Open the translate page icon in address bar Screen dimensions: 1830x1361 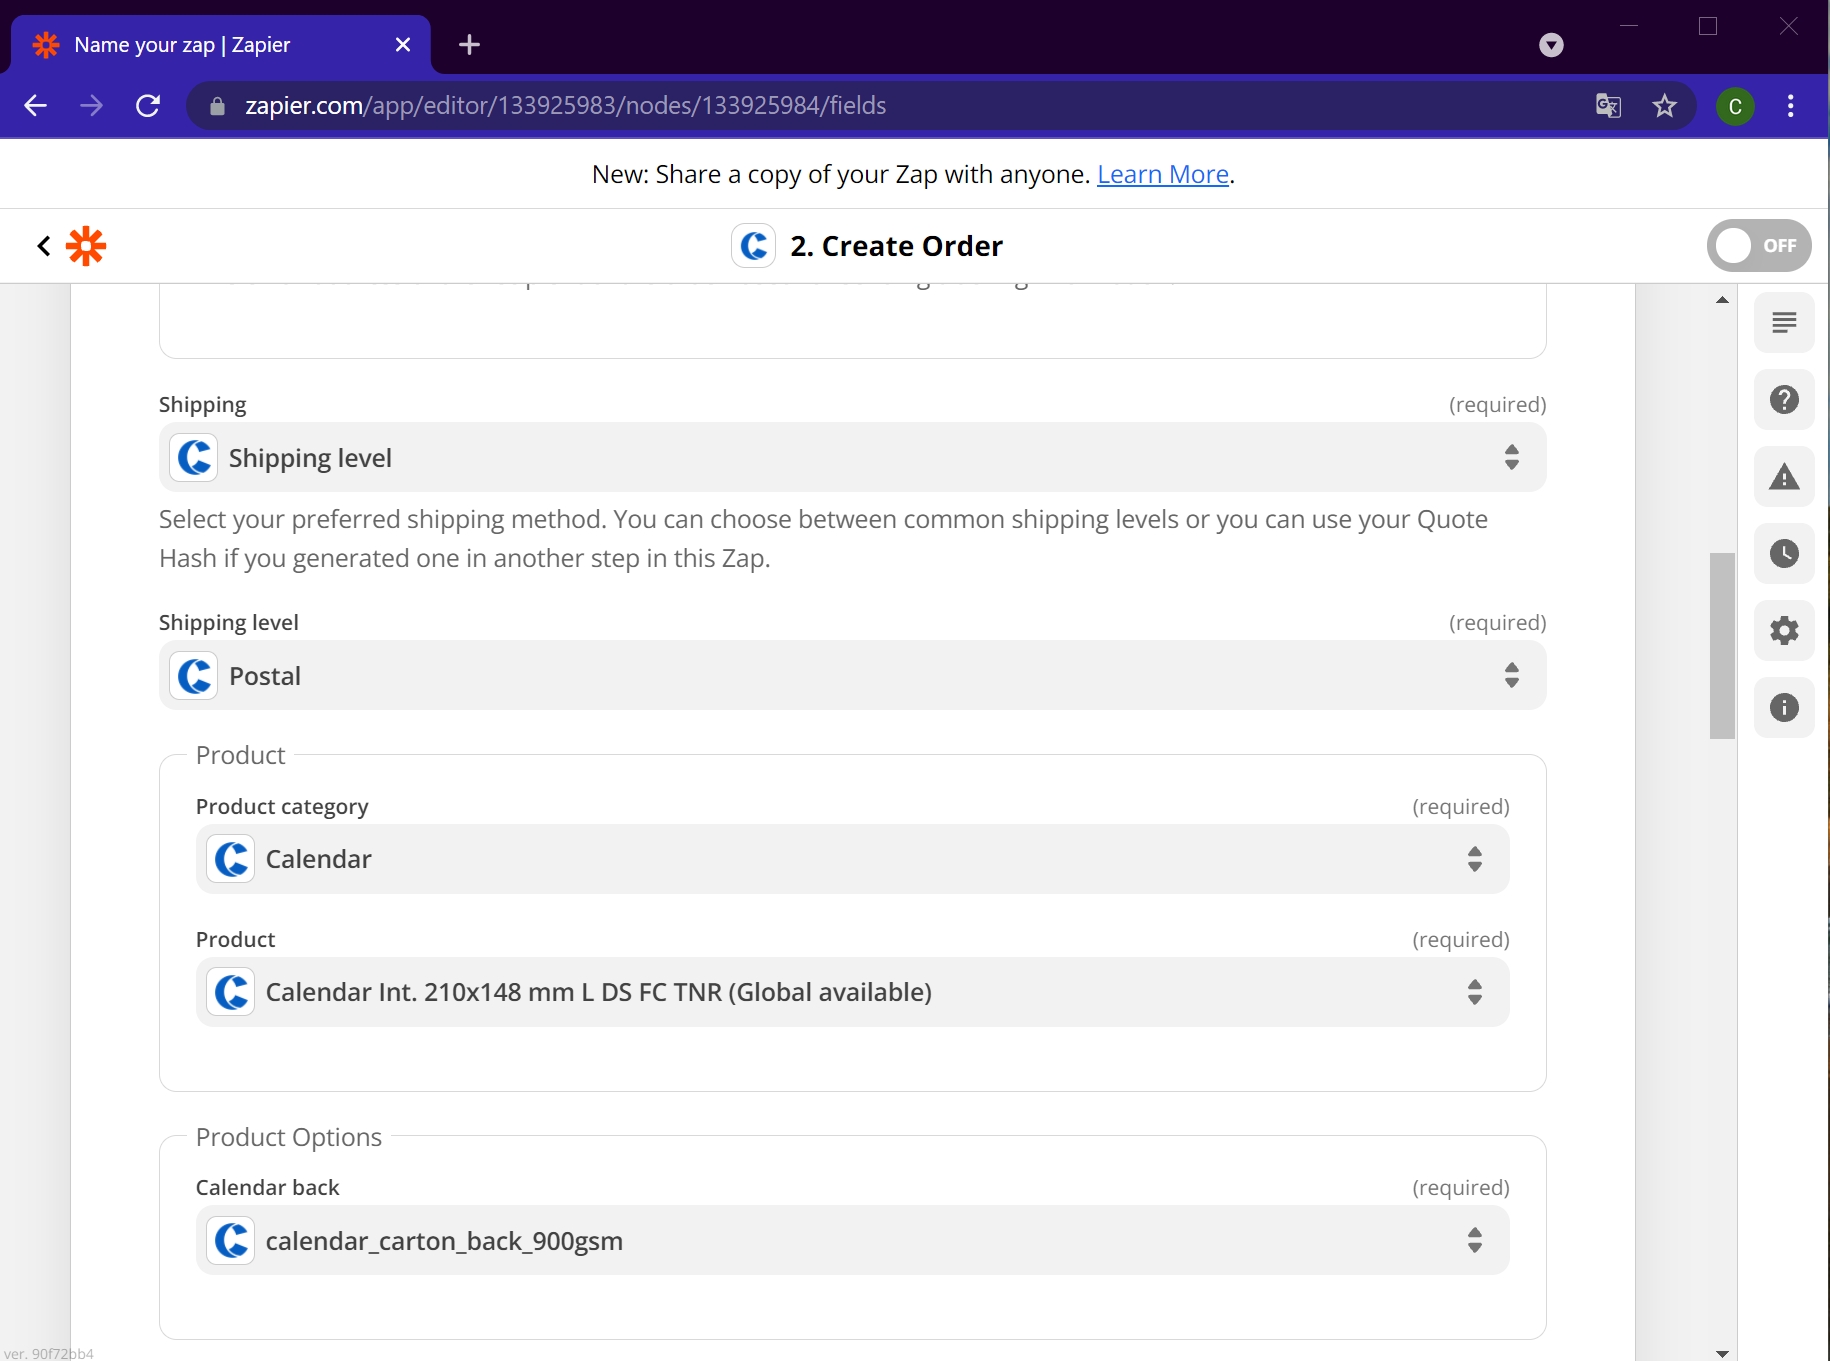(x=1608, y=106)
